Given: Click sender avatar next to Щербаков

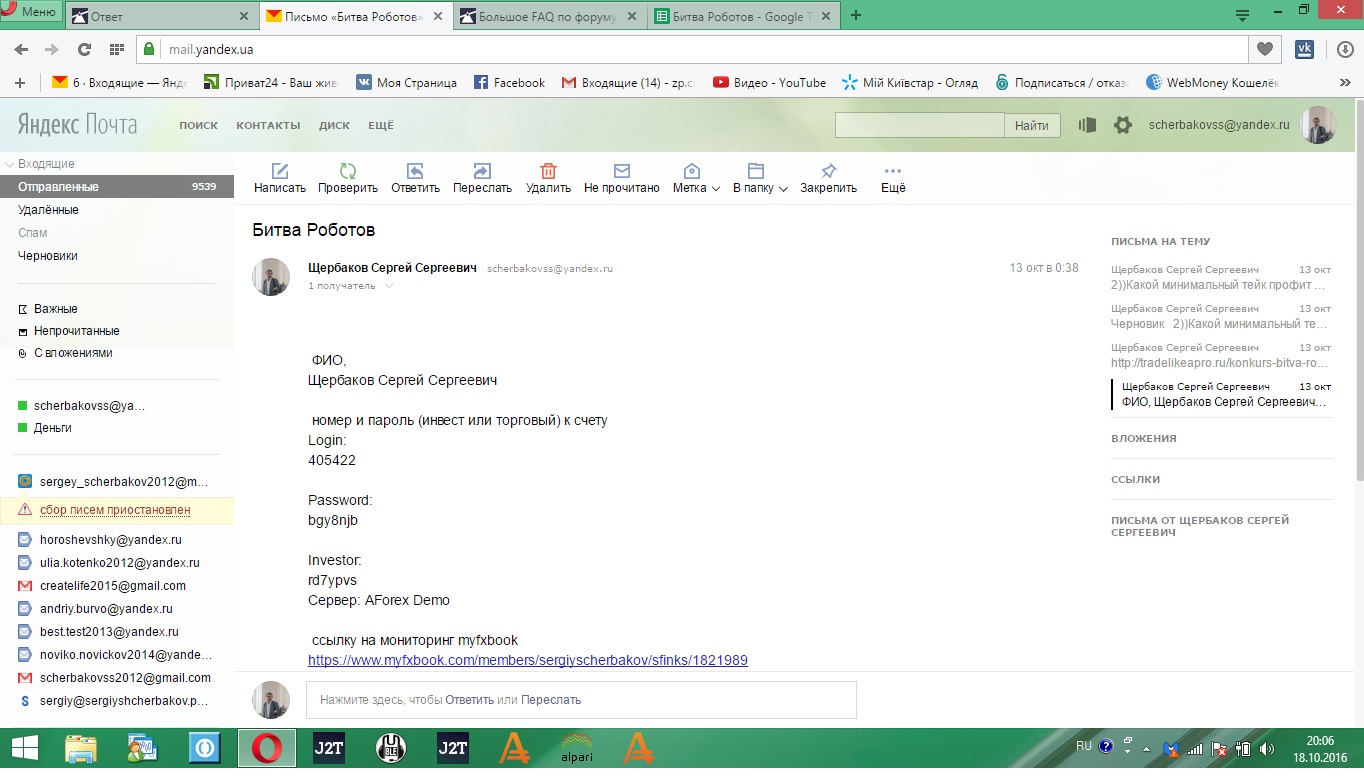Looking at the screenshot, I should click(270, 277).
